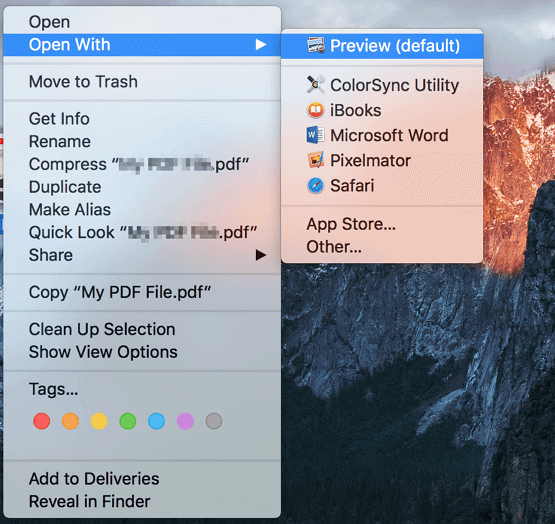
Task: Select Copy "My PDF File.pdf"
Action: click(142, 292)
